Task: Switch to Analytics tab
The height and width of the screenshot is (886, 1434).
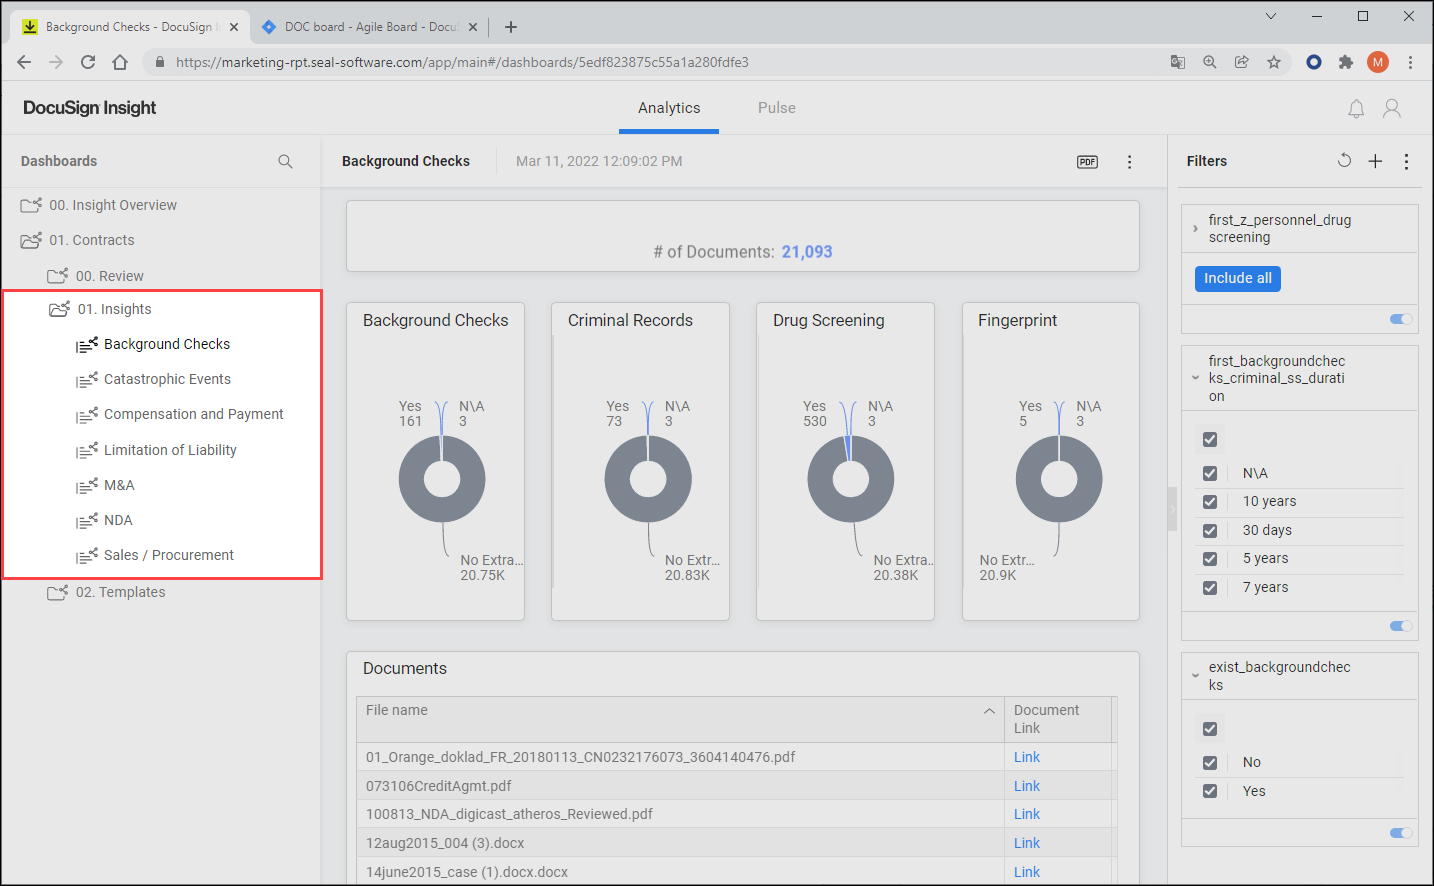Action: coord(669,108)
